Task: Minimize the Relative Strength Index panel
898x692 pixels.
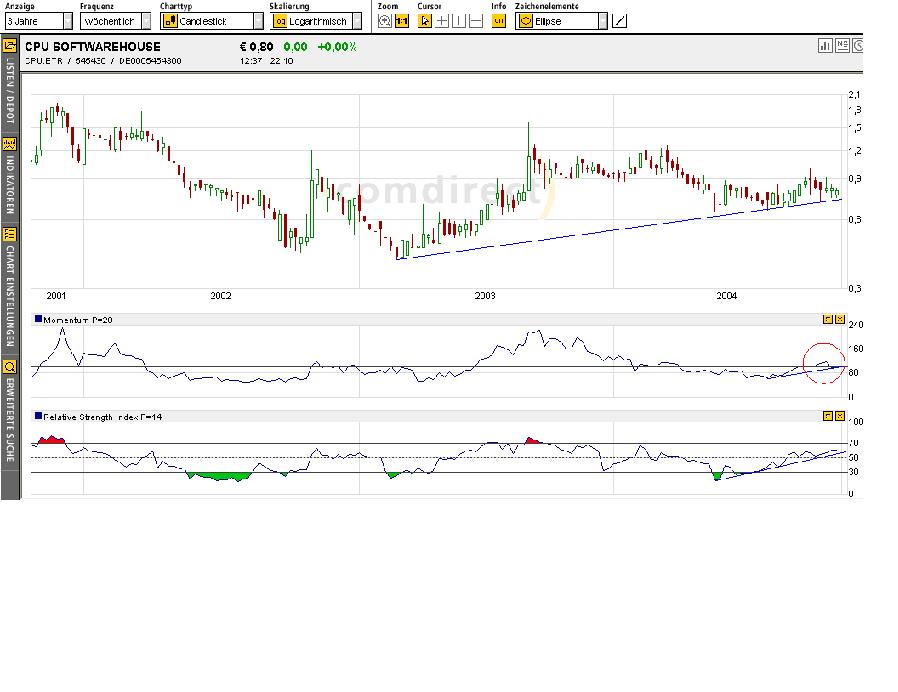Action: tap(828, 416)
